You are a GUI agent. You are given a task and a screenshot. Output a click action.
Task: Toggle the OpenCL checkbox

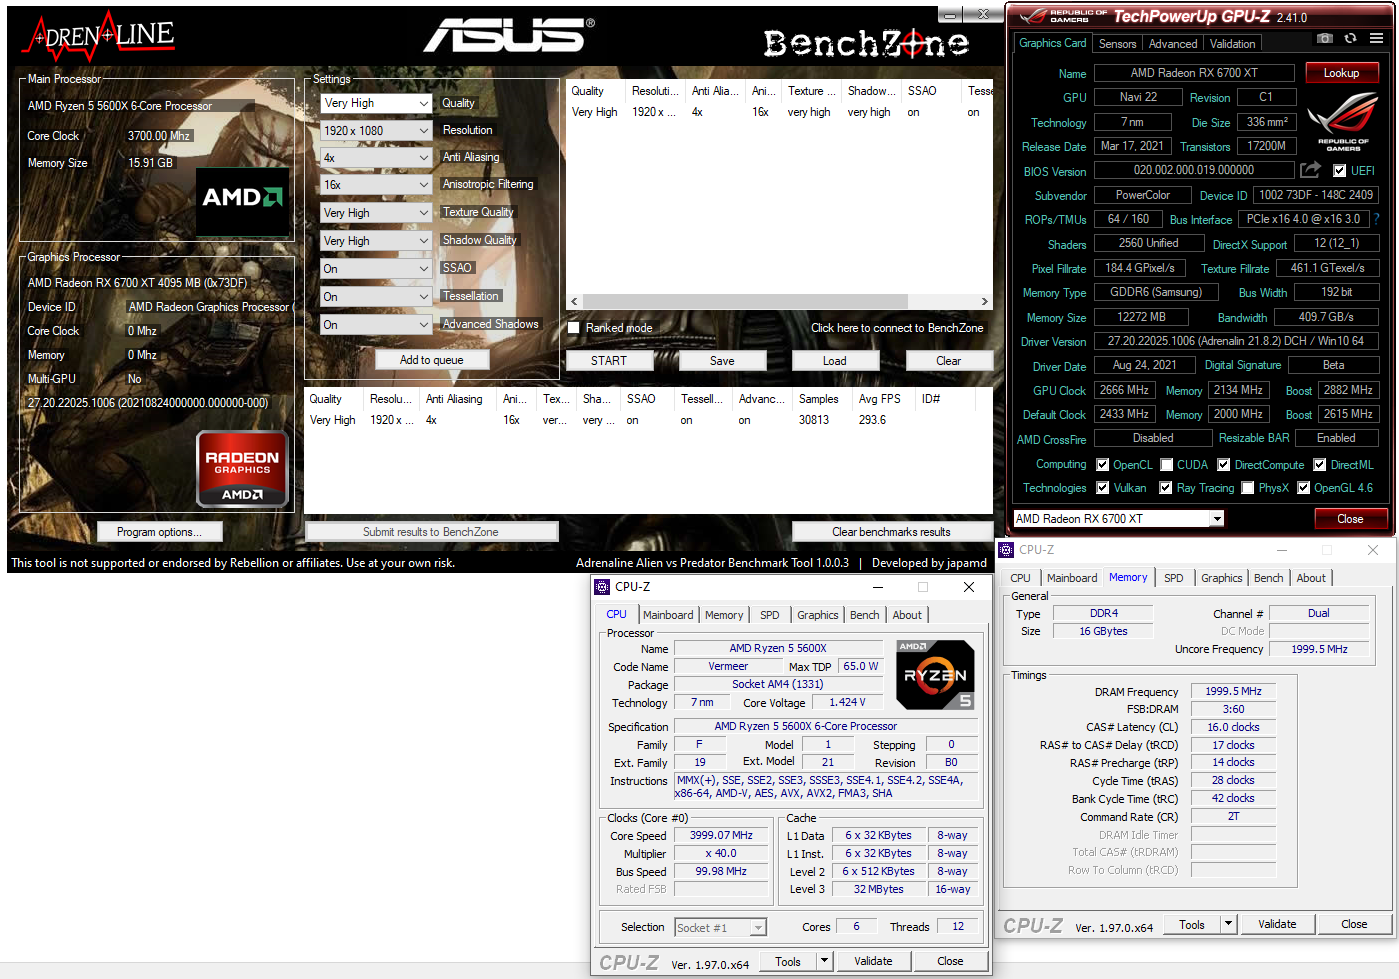[1103, 465]
